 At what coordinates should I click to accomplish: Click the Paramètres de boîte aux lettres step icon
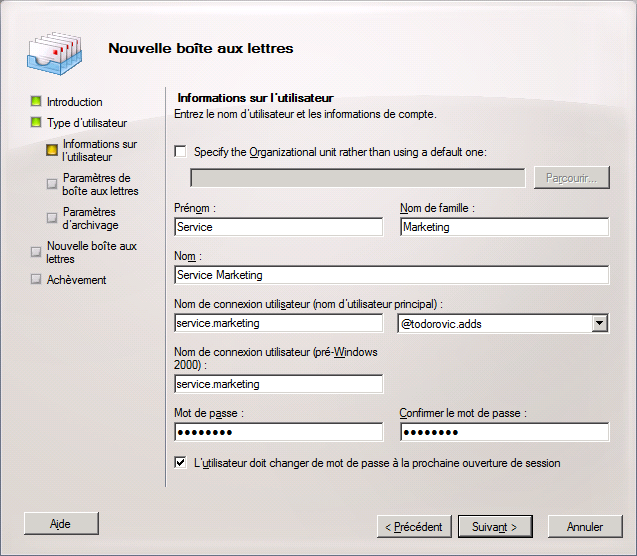pos(52,183)
